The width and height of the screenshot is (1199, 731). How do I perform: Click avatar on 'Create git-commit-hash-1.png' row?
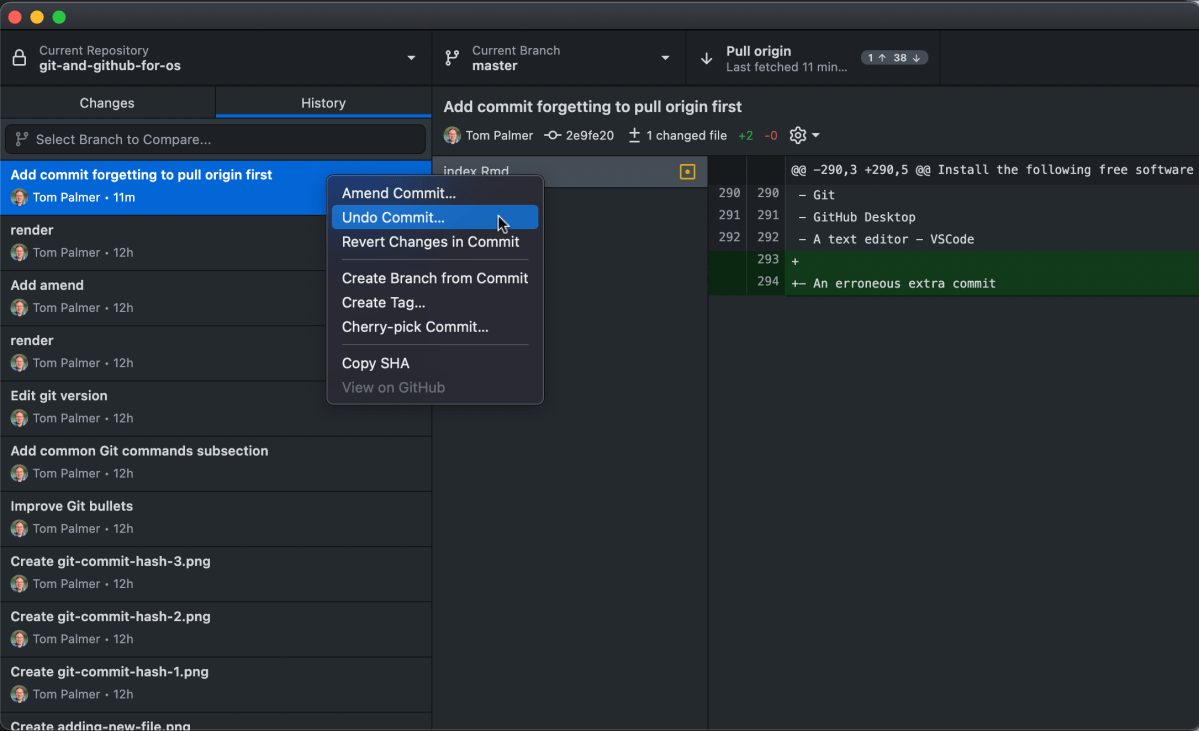click(x=19, y=694)
